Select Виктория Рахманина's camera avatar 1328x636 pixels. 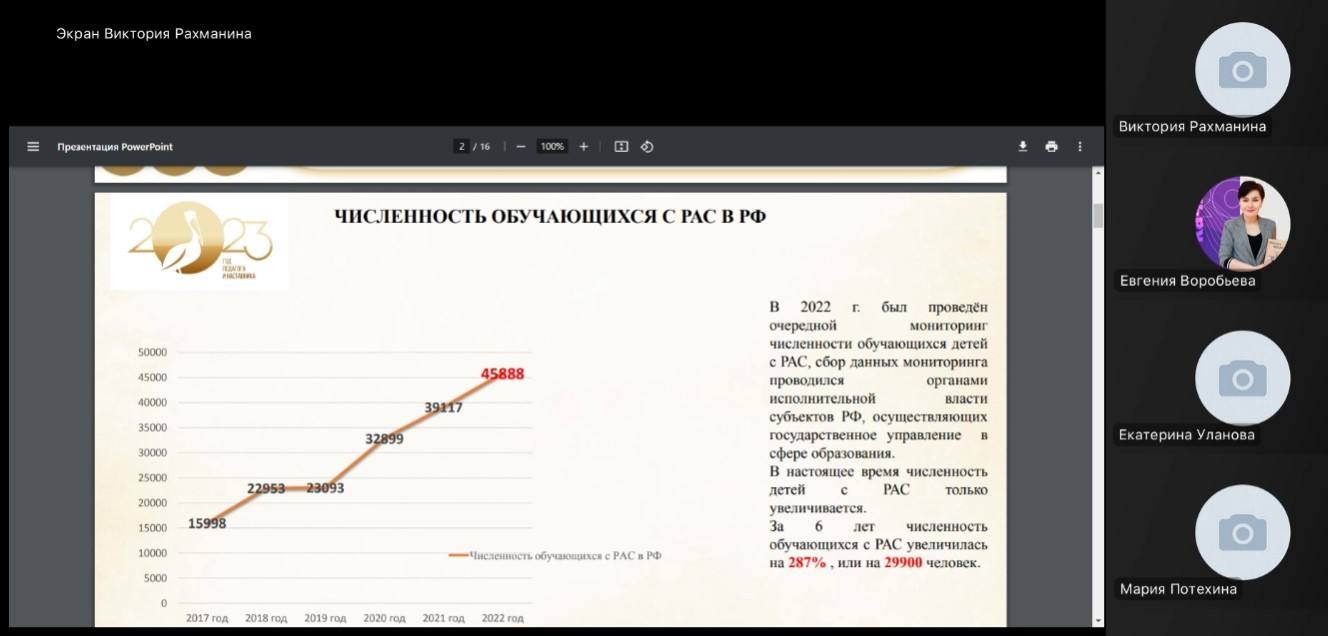pyautogui.click(x=1242, y=70)
